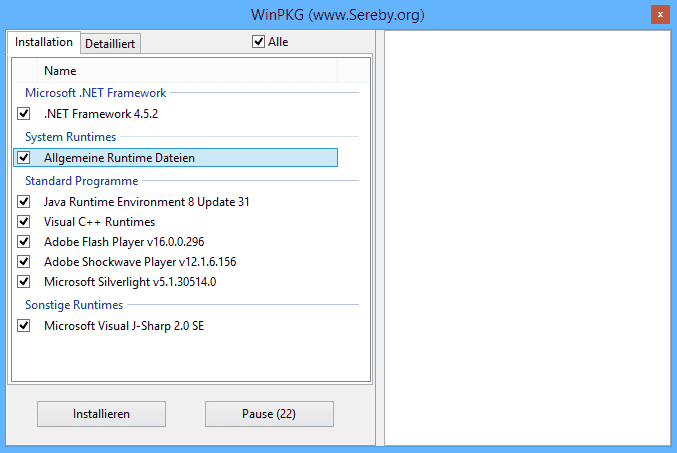
Task: Select the Sonstige Runtimes group header
Action: [74, 305]
